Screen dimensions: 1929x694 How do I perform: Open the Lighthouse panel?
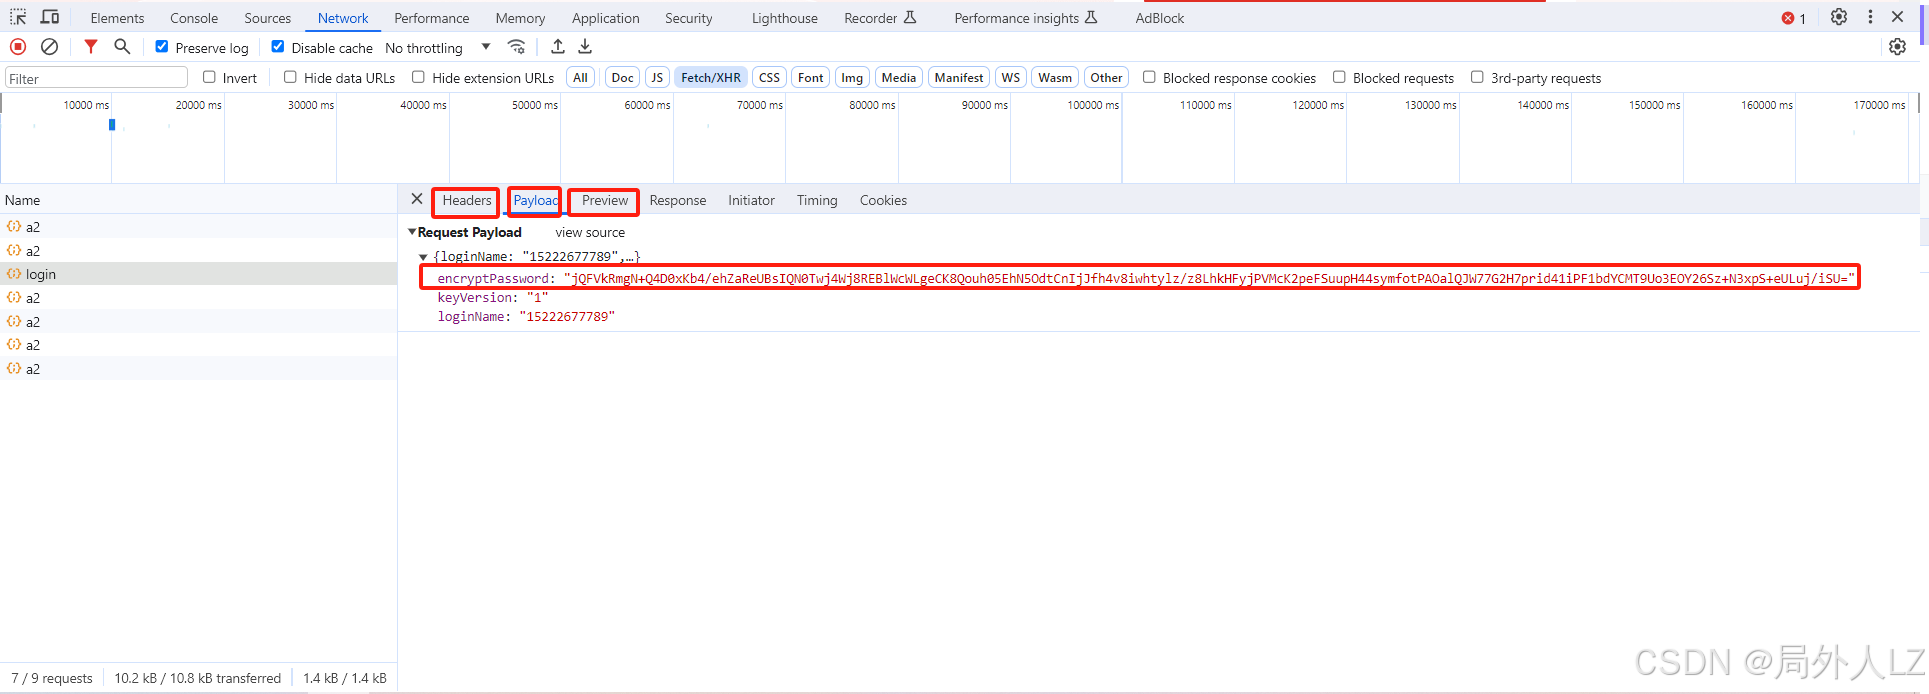click(x=785, y=18)
